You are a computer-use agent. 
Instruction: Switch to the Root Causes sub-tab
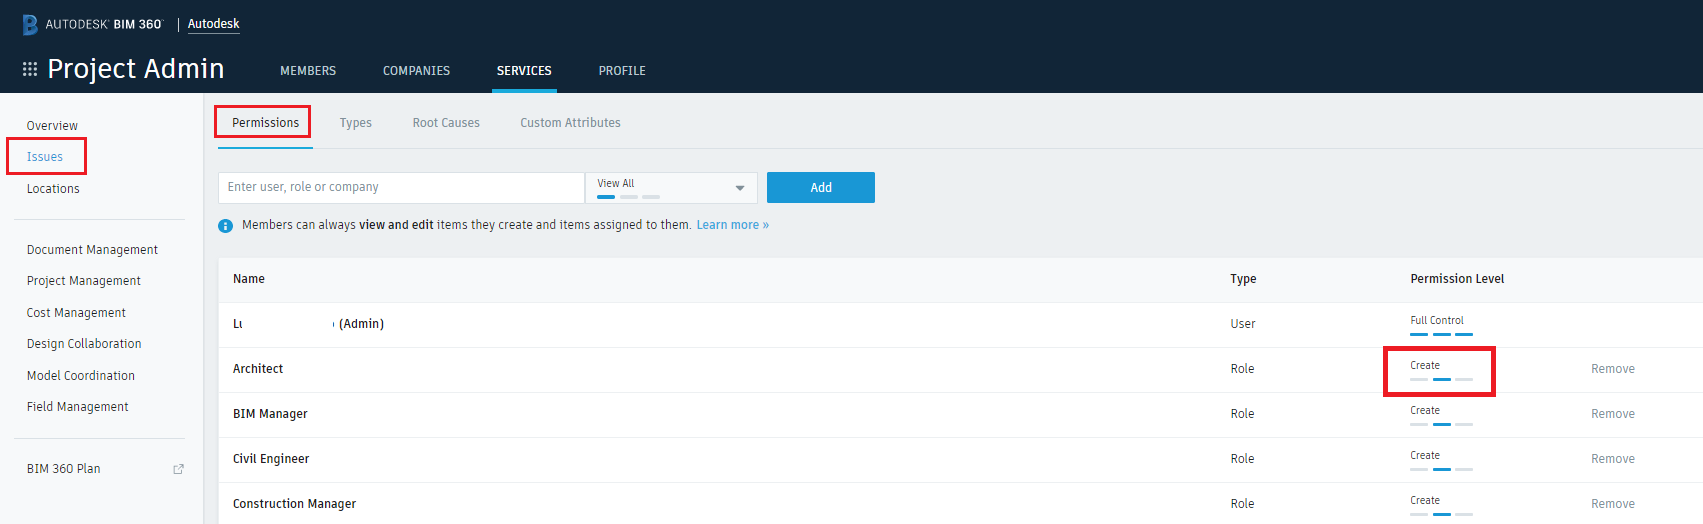(x=446, y=123)
